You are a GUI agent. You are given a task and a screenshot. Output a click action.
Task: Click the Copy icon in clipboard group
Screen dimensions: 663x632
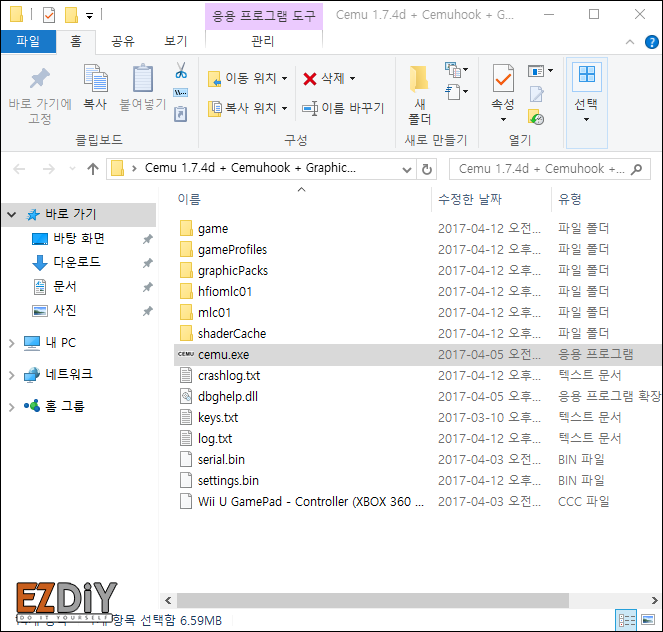coord(96,78)
